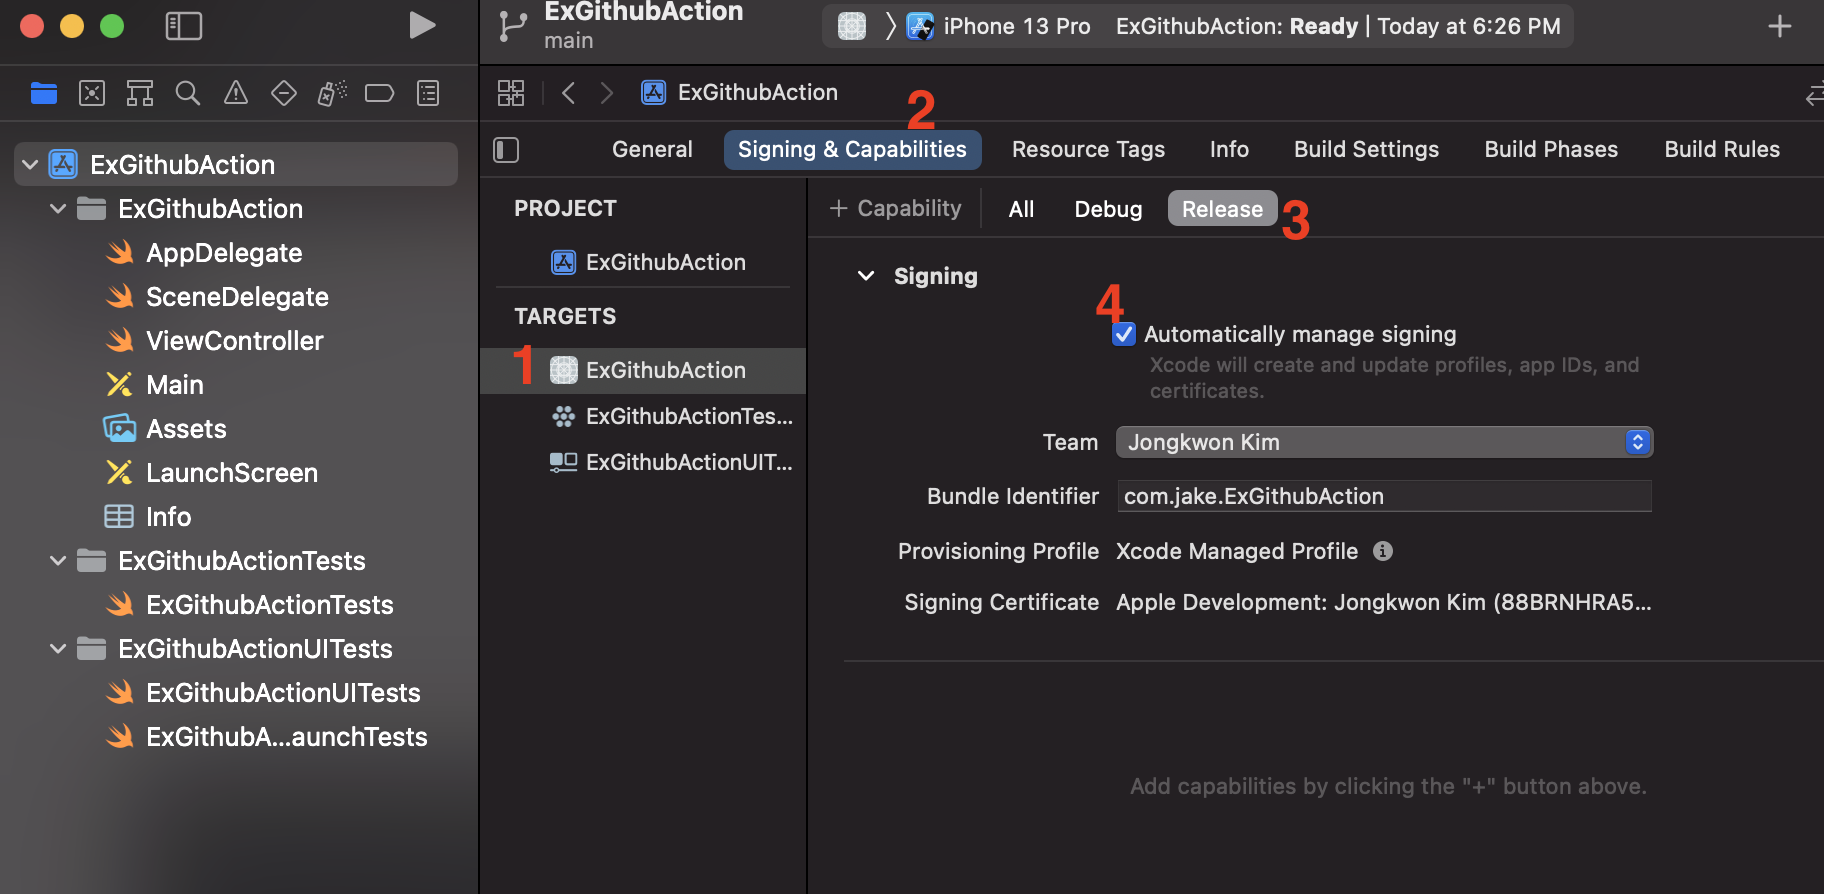Image resolution: width=1824 pixels, height=894 pixels.
Task: Collapse the ExGithubActionUITests folder
Action: click(x=58, y=649)
